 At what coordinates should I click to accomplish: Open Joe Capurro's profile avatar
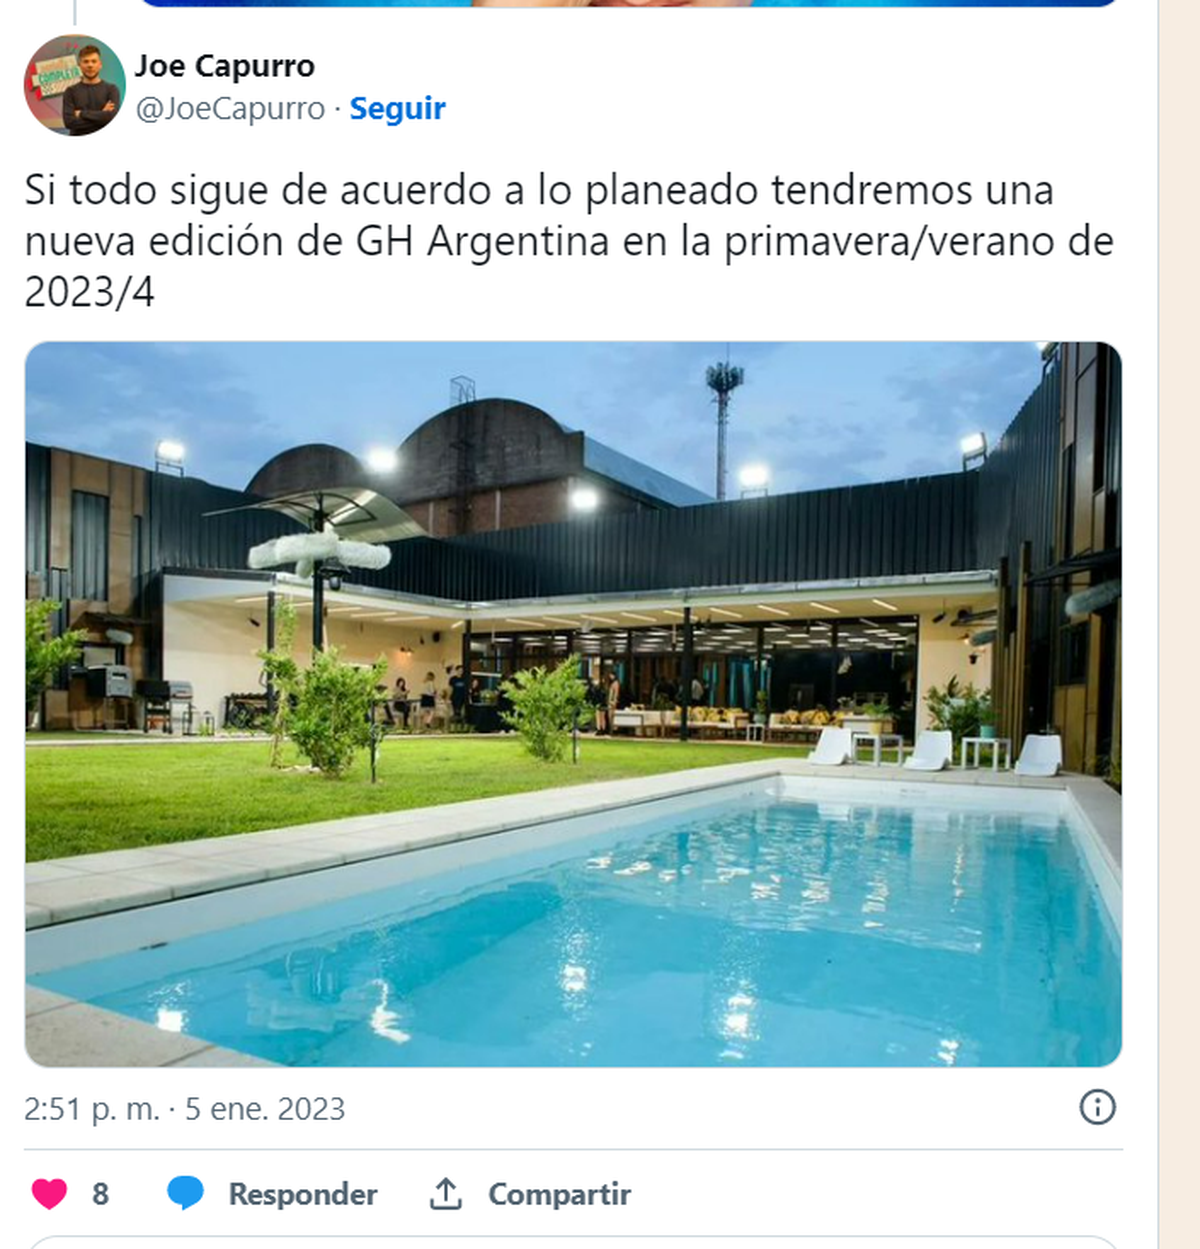74,86
